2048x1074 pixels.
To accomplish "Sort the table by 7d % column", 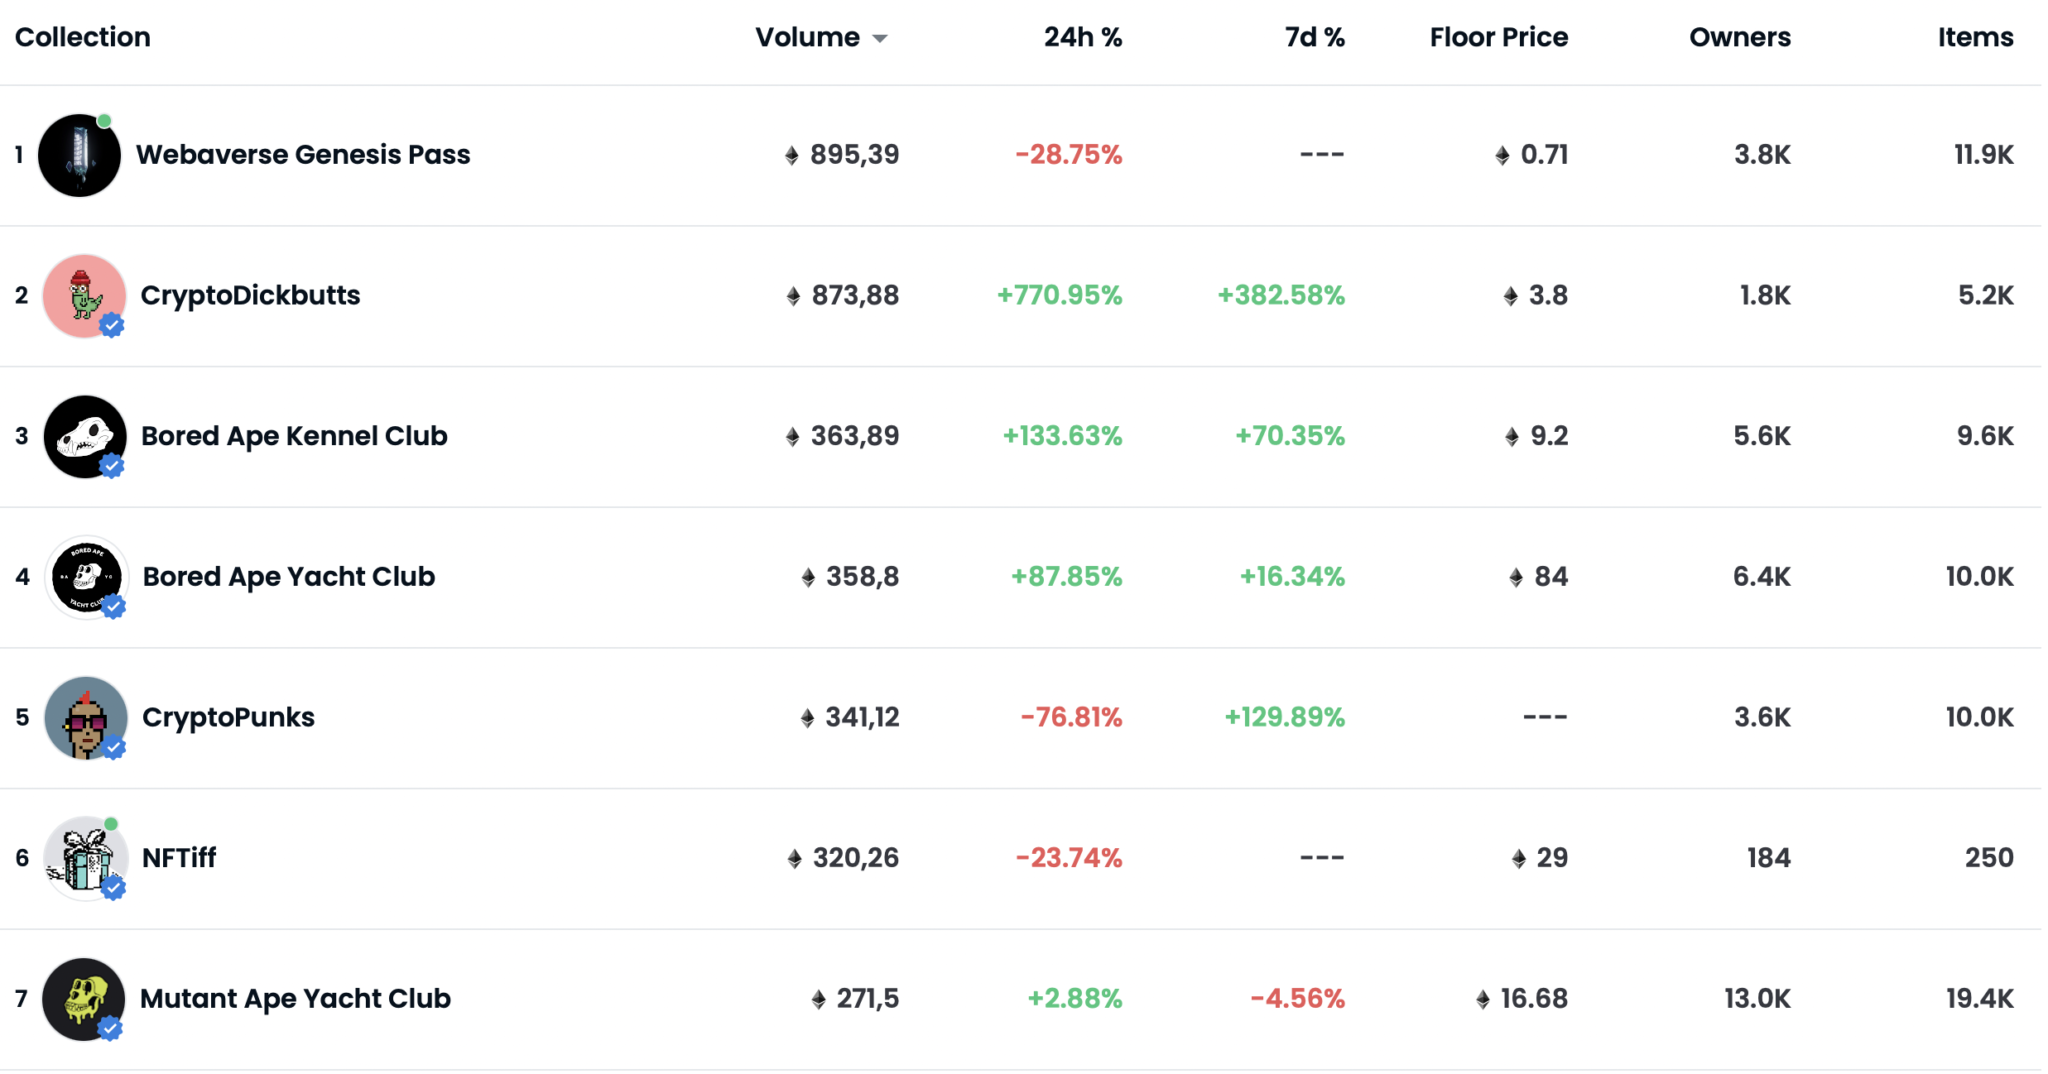I will click(1314, 38).
